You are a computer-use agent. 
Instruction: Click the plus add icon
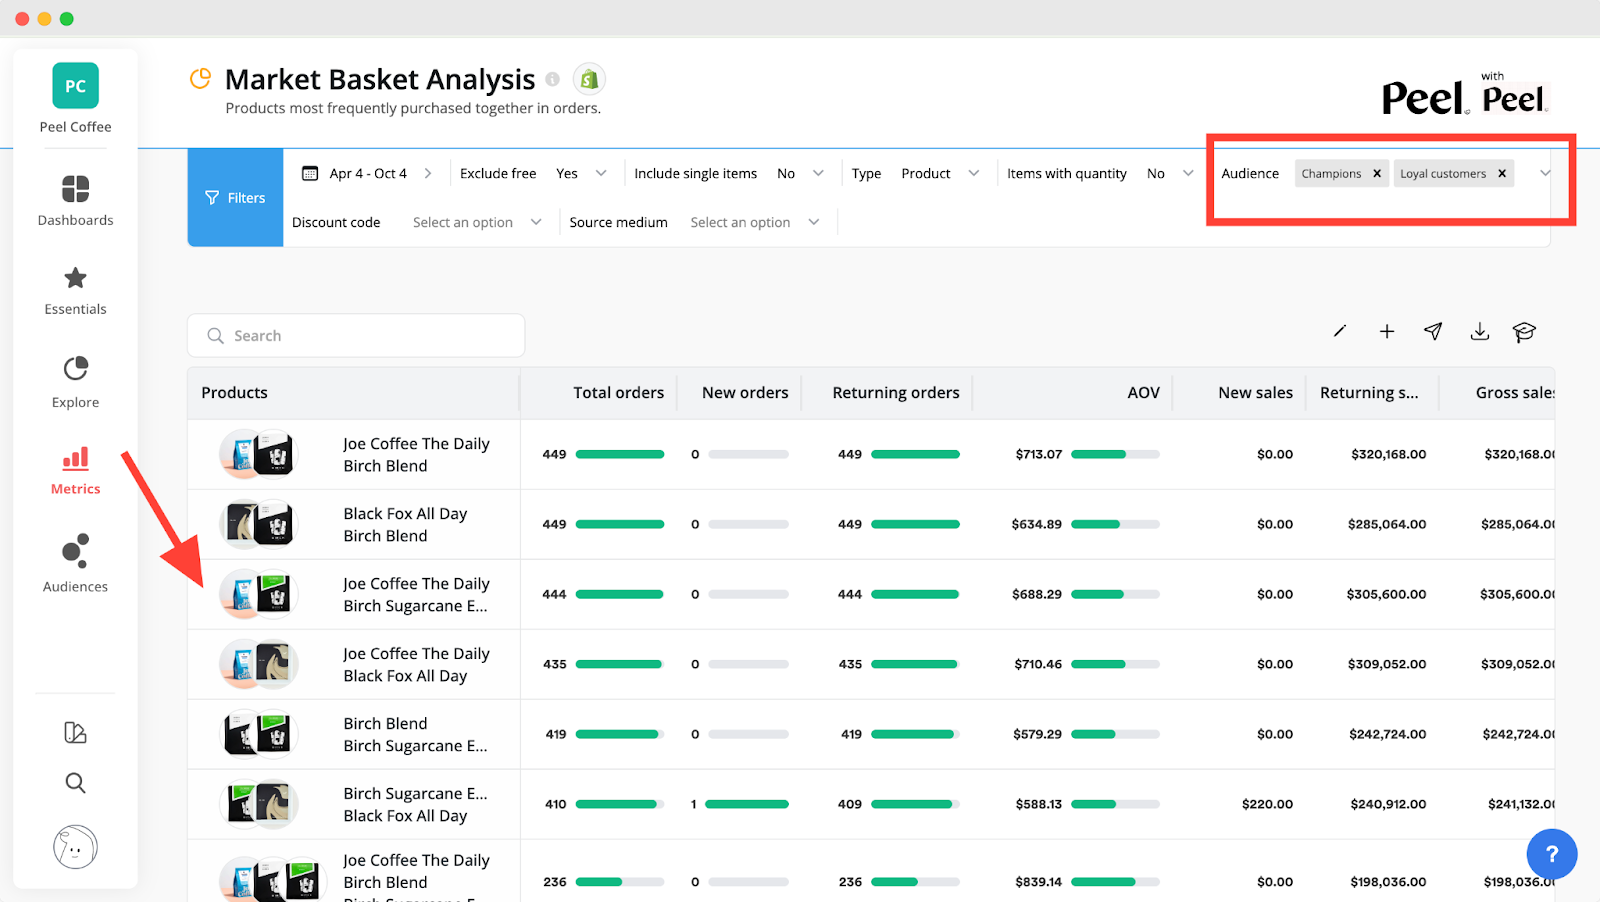[x=1387, y=331]
